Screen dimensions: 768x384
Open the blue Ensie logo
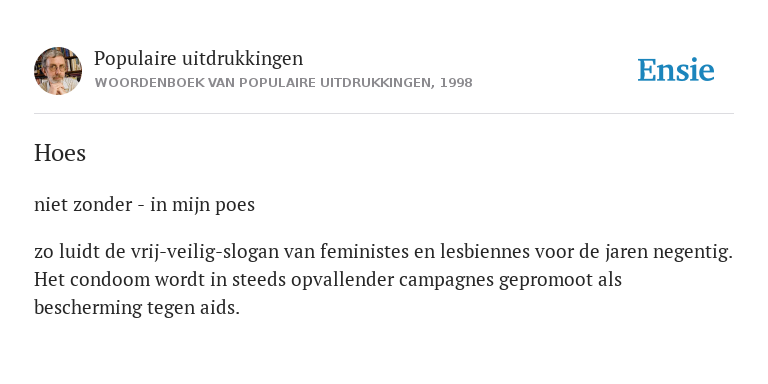[x=675, y=70]
